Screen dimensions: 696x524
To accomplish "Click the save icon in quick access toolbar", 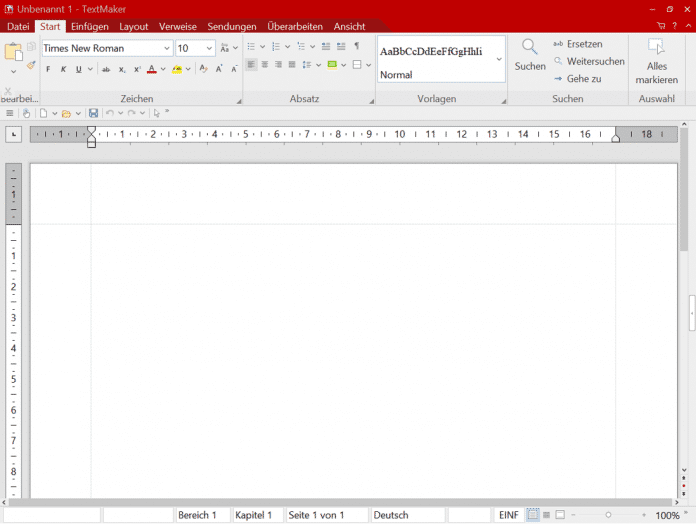I will point(93,113).
